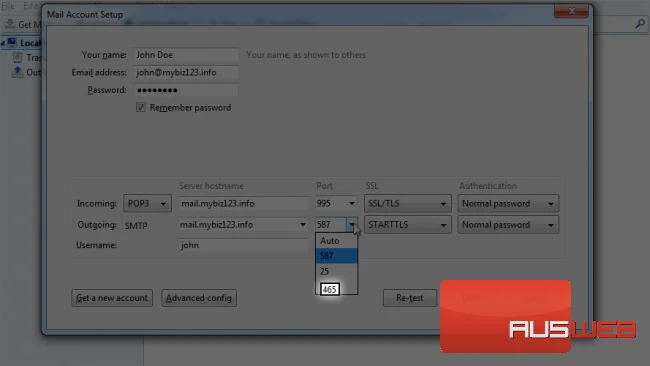Open Advanced config
The image size is (650, 366).
point(199,298)
